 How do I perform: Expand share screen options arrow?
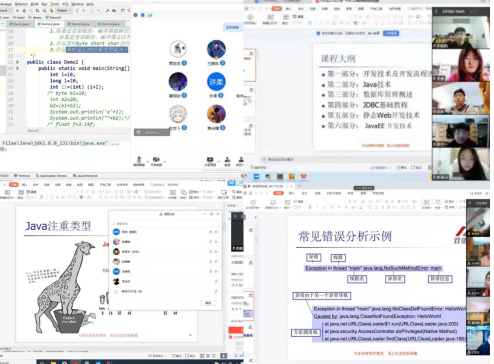click(219, 161)
